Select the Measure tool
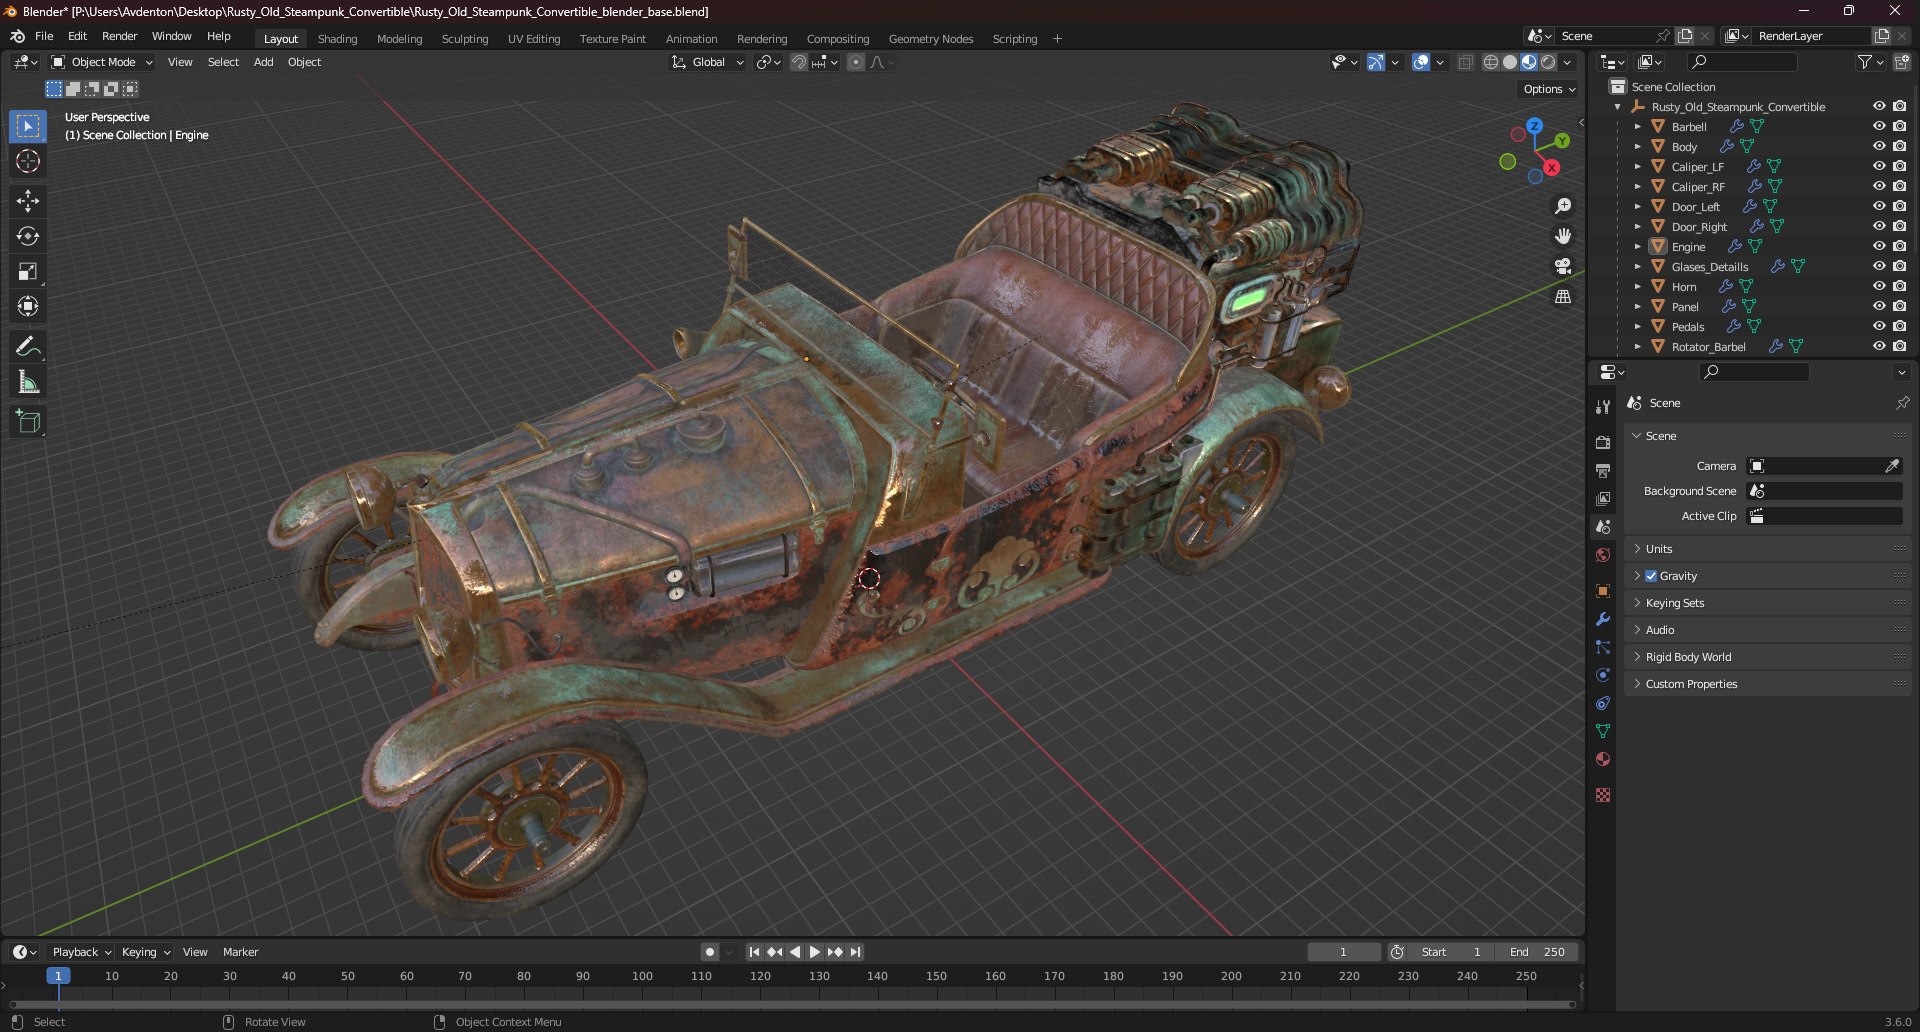This screenshot has height=1032, width=1920. click(x=28, y=382)
